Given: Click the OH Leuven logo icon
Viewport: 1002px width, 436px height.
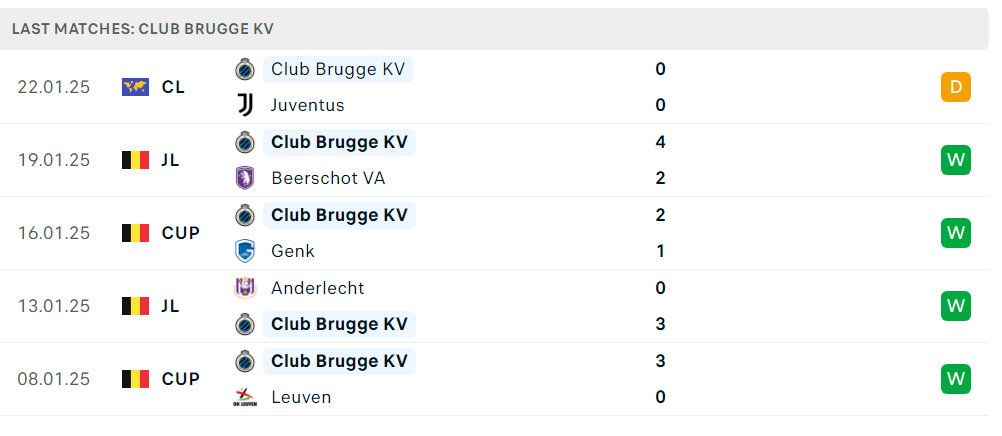Looking at the screenshot, I should [245, 398].
